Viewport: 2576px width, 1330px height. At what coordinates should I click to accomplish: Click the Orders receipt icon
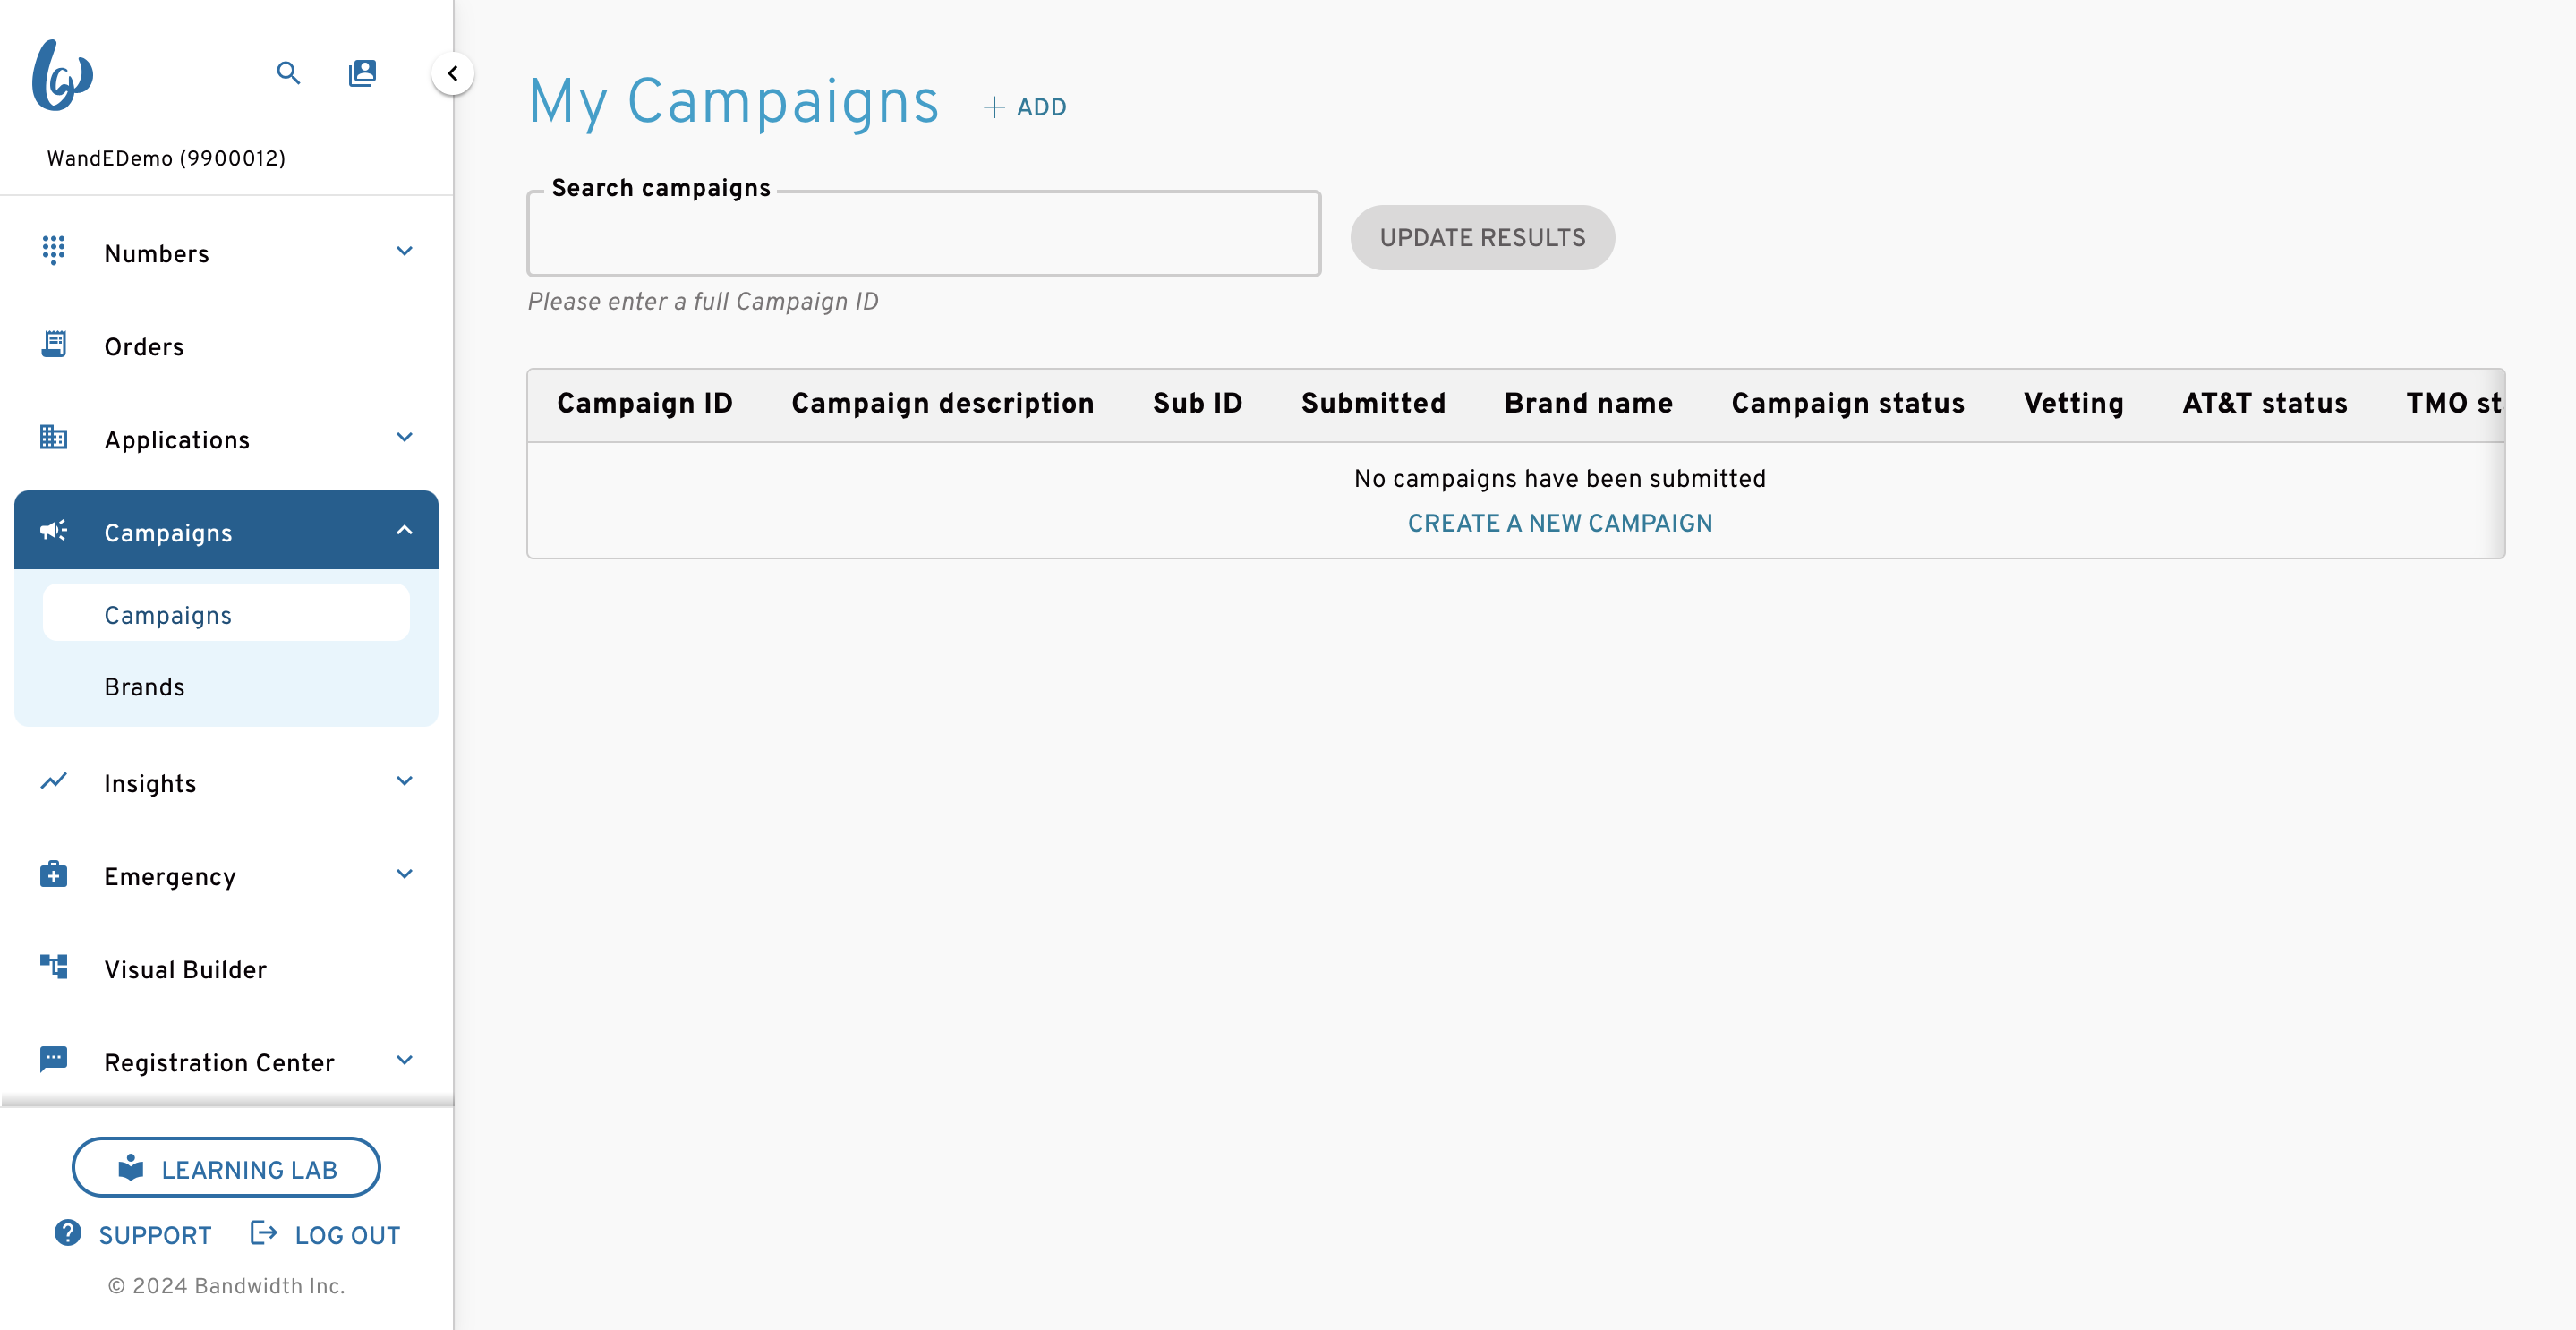coord(54,344)
